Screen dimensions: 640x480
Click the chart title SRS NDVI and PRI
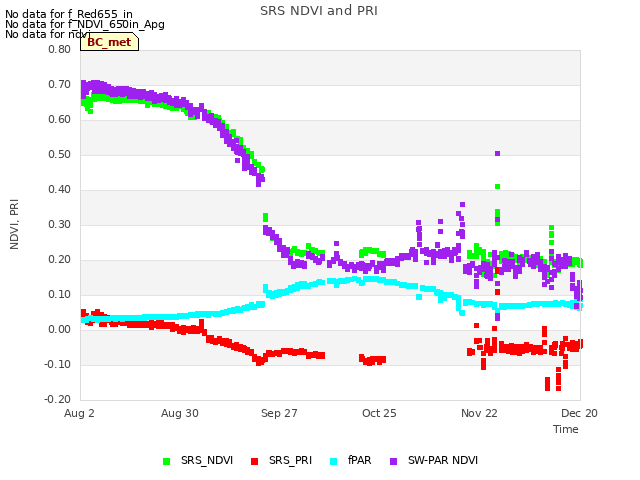point(319,11)
